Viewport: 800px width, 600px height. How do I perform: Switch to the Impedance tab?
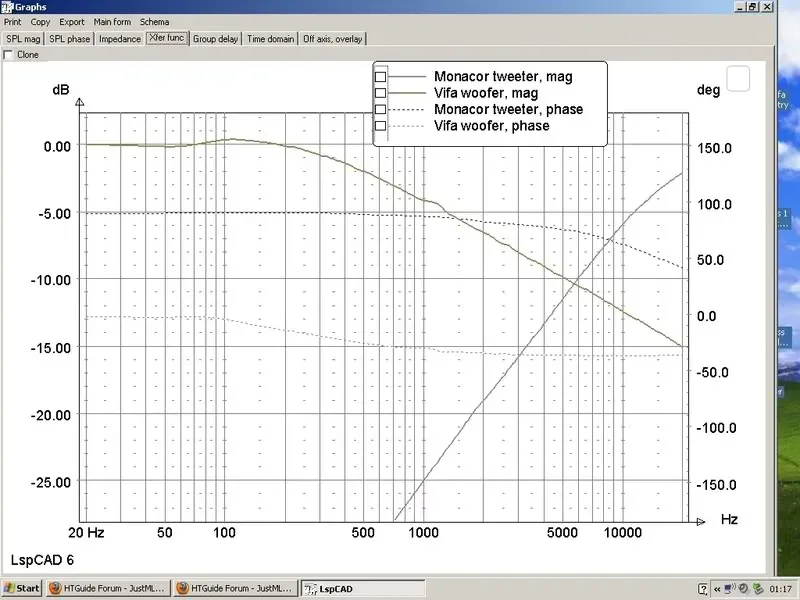click(x=120, y=39)
